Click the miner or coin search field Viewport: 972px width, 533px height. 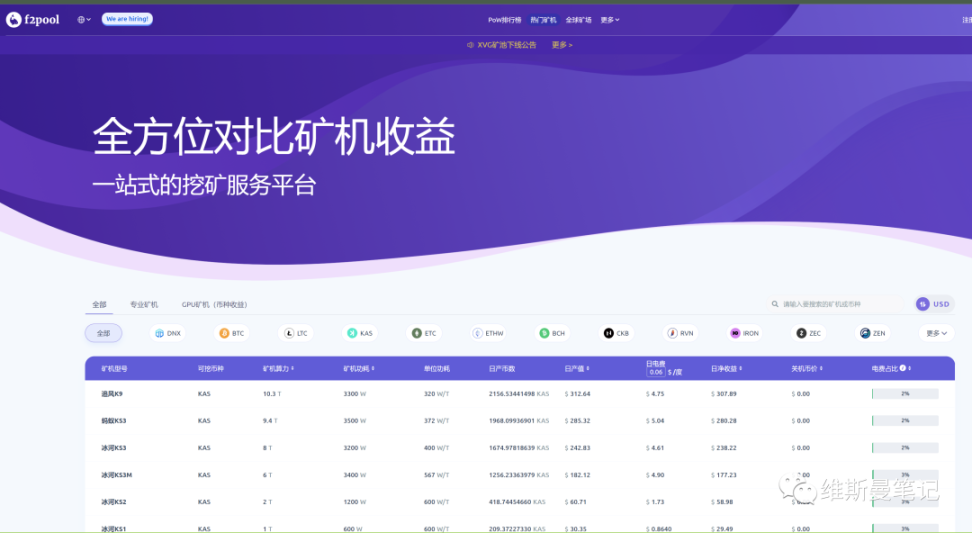(x=837, y=304)
